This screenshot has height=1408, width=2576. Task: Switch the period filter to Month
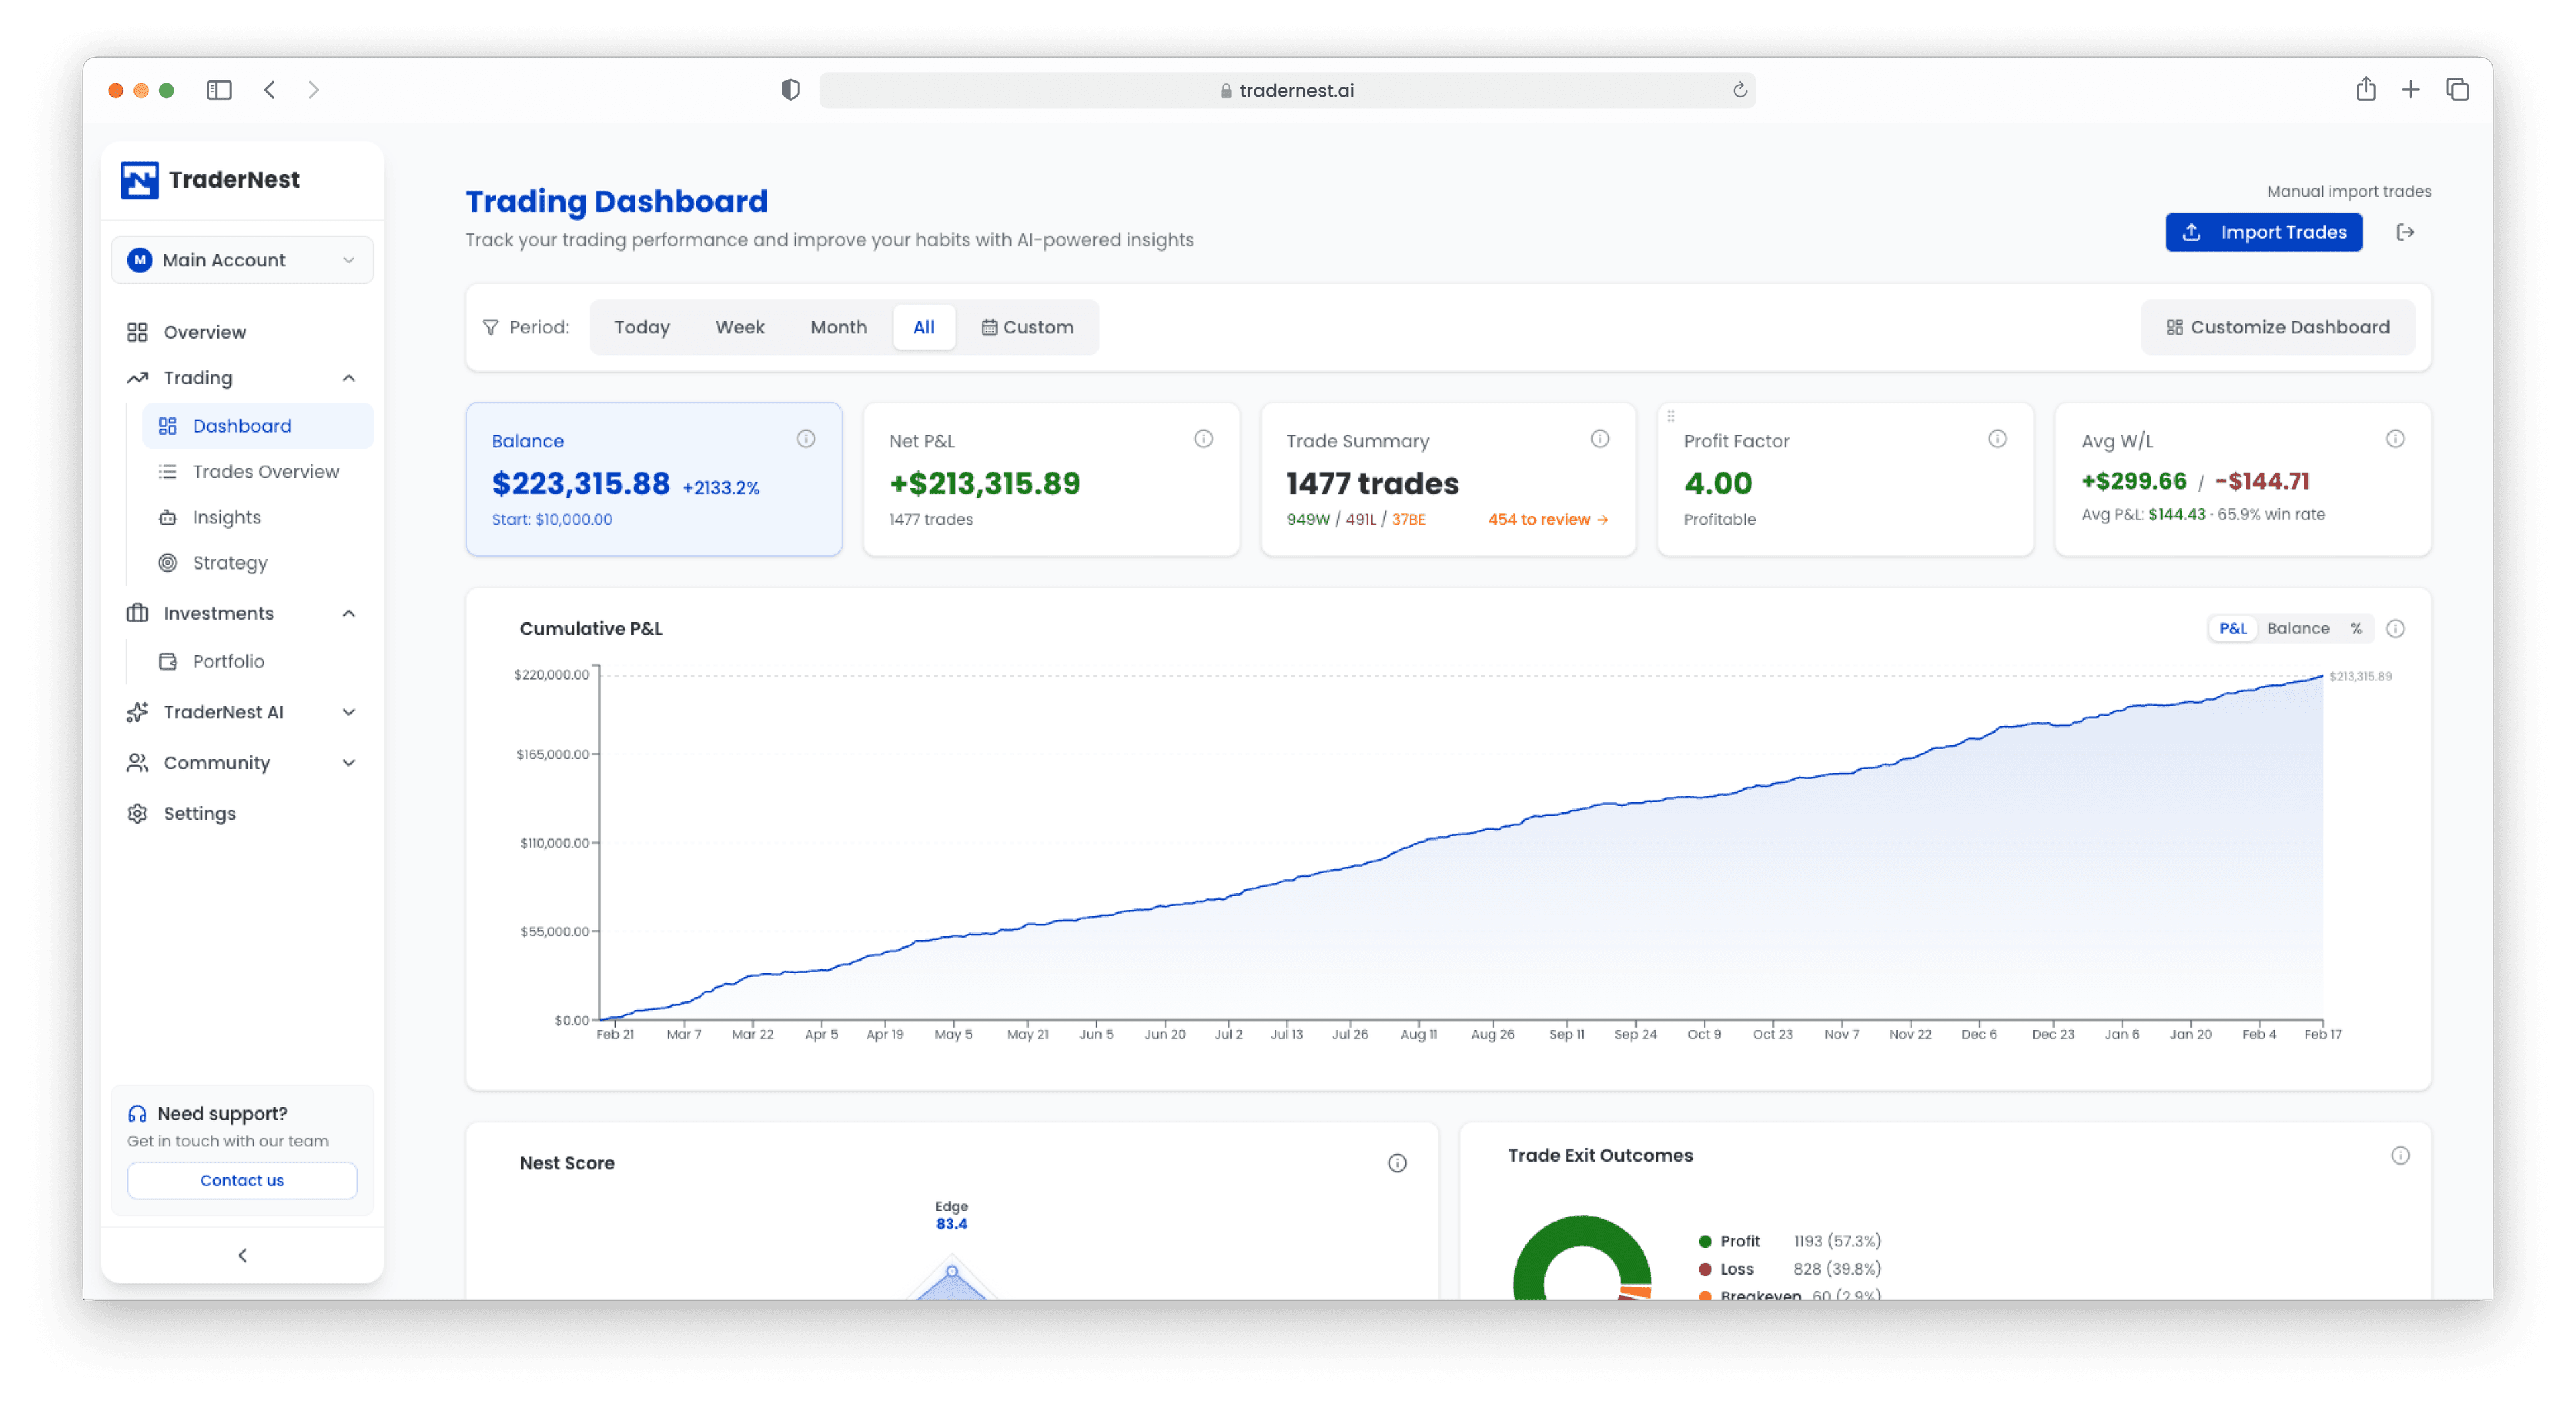tap(838, 326)
